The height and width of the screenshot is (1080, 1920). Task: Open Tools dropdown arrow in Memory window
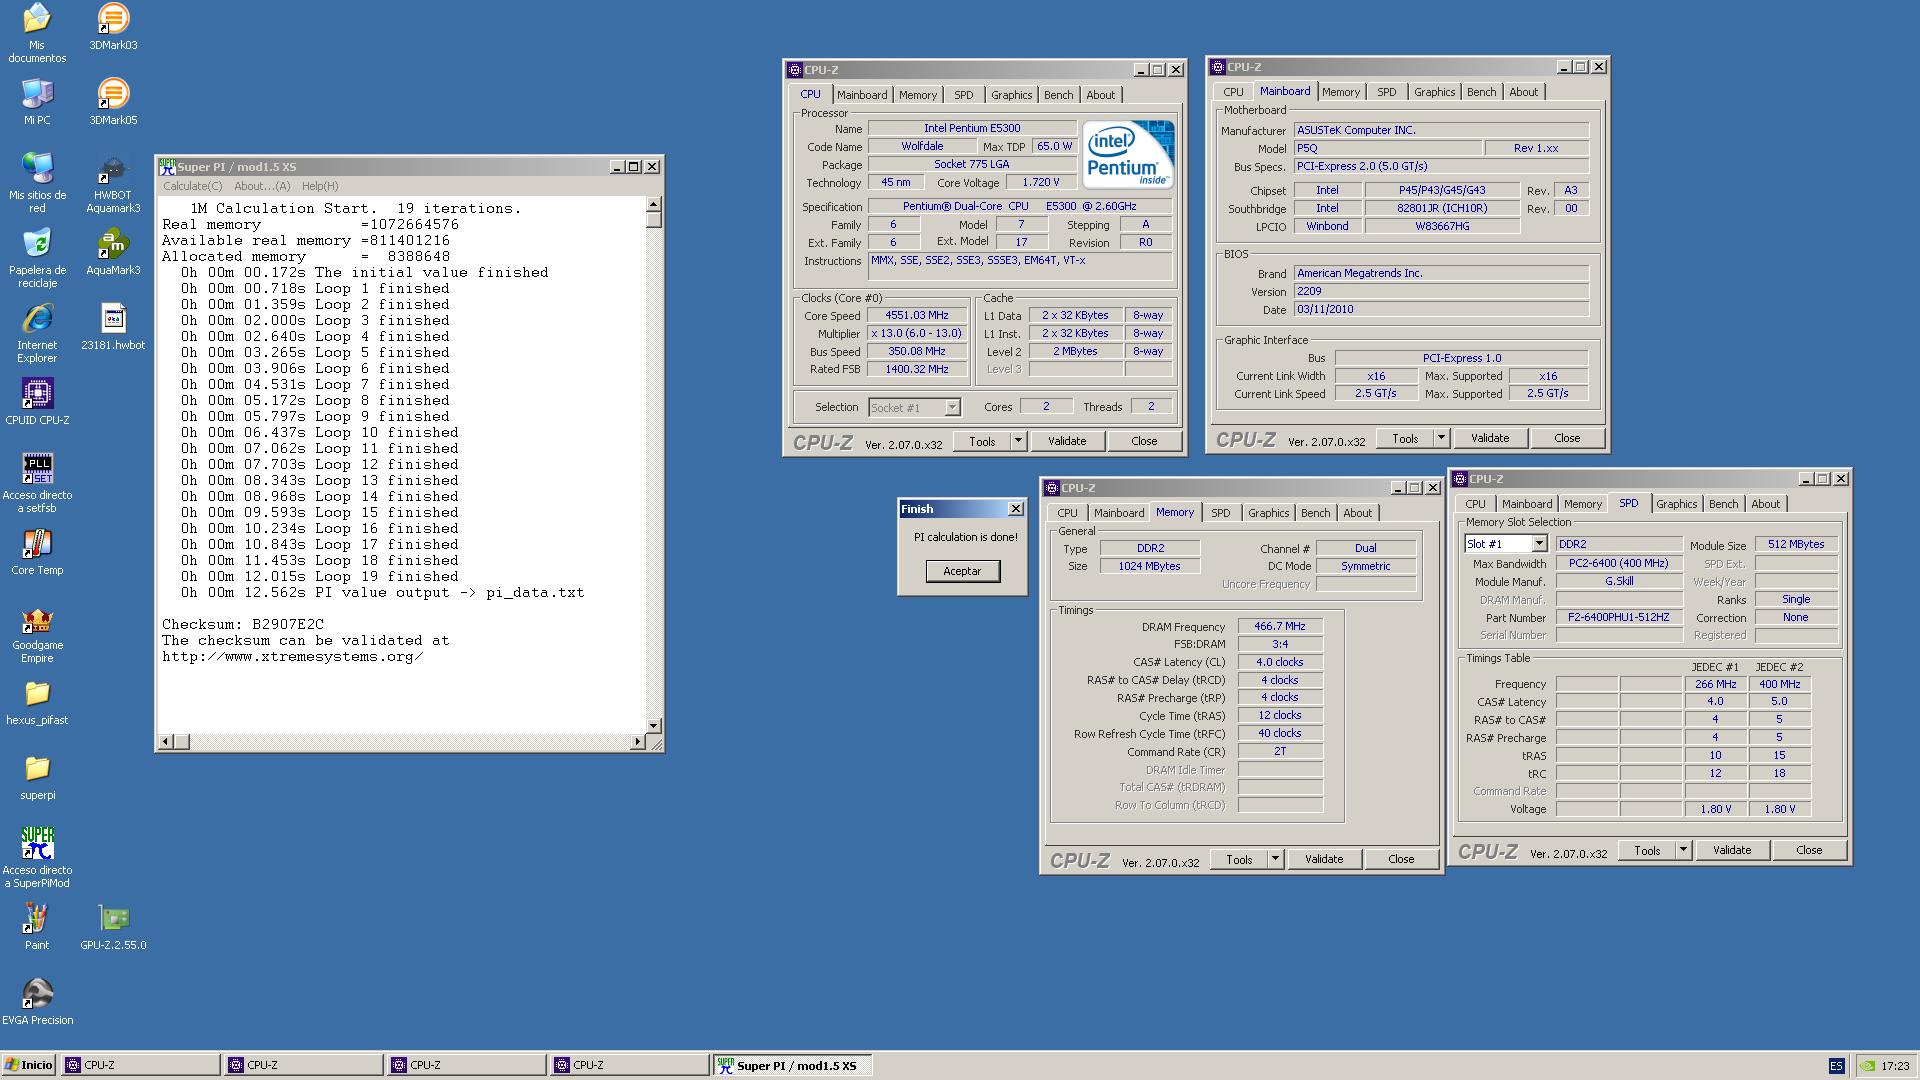tap(1275, 859)
